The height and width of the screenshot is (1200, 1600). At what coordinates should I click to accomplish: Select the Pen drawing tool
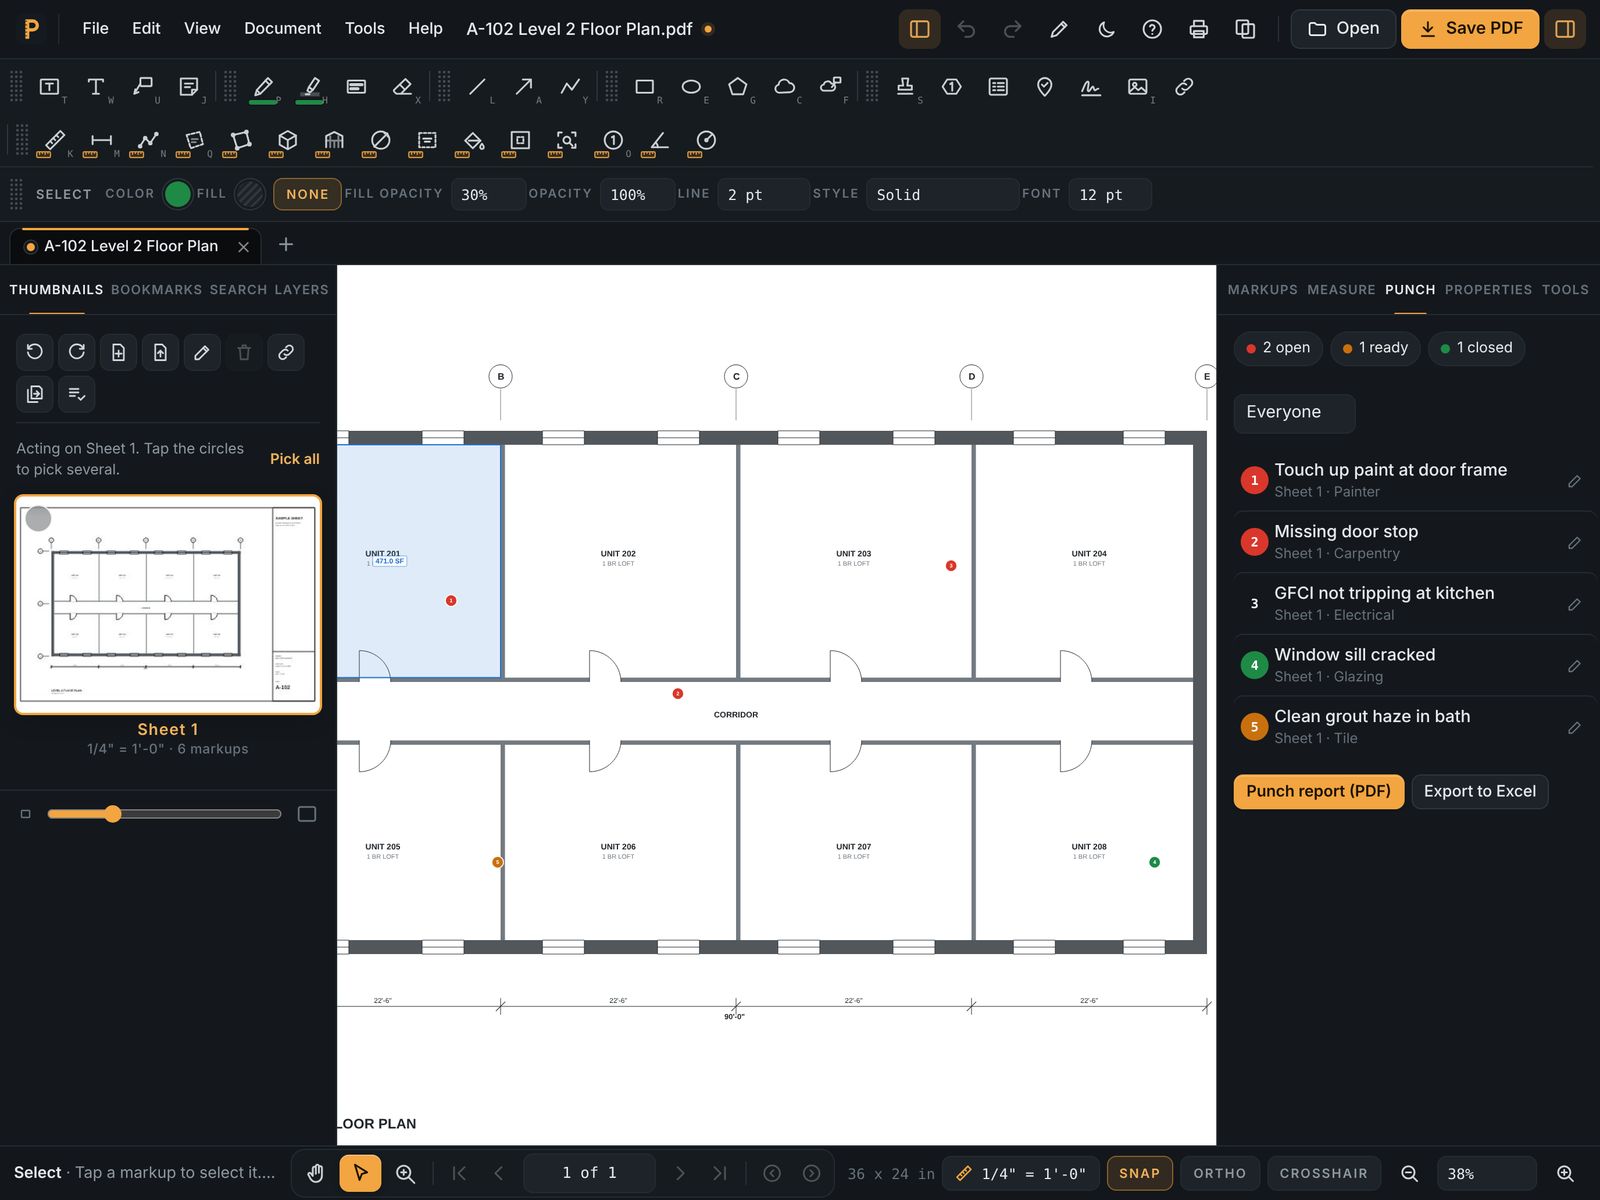click(263, 87)
